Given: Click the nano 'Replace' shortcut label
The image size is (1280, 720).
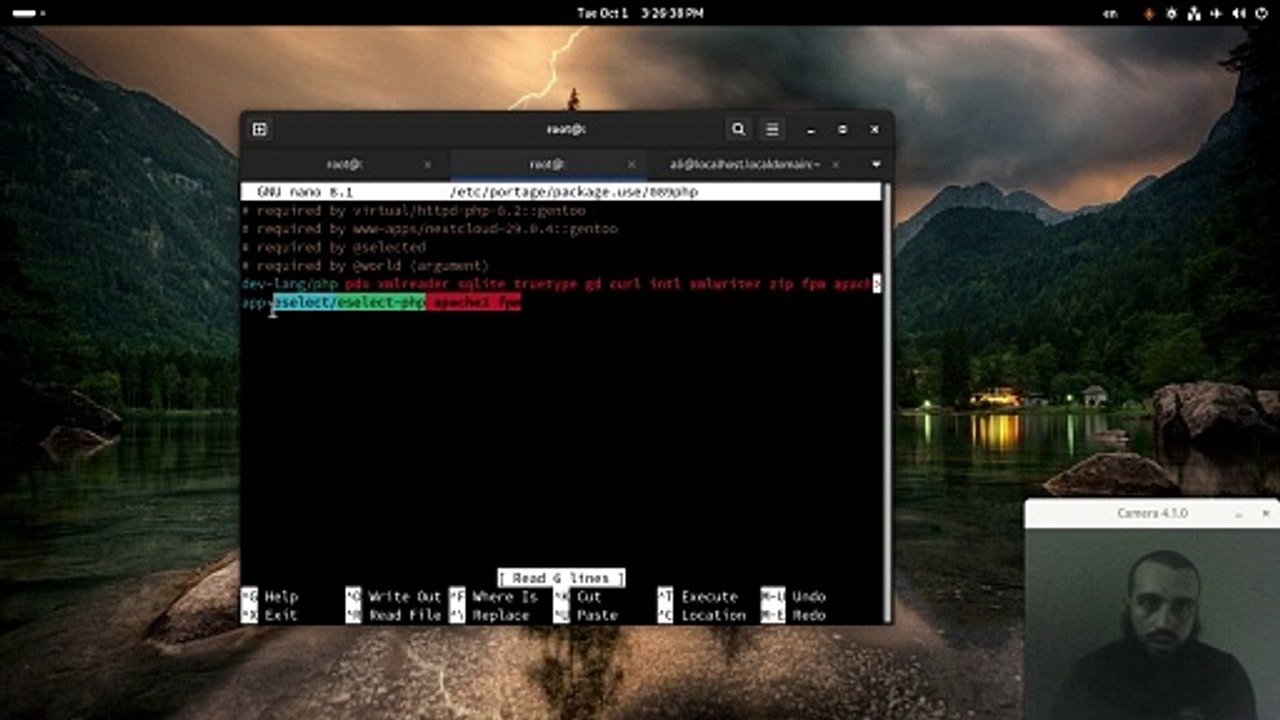Looking at the screenshot, I should pyautogui.click(x=501, y=615).
